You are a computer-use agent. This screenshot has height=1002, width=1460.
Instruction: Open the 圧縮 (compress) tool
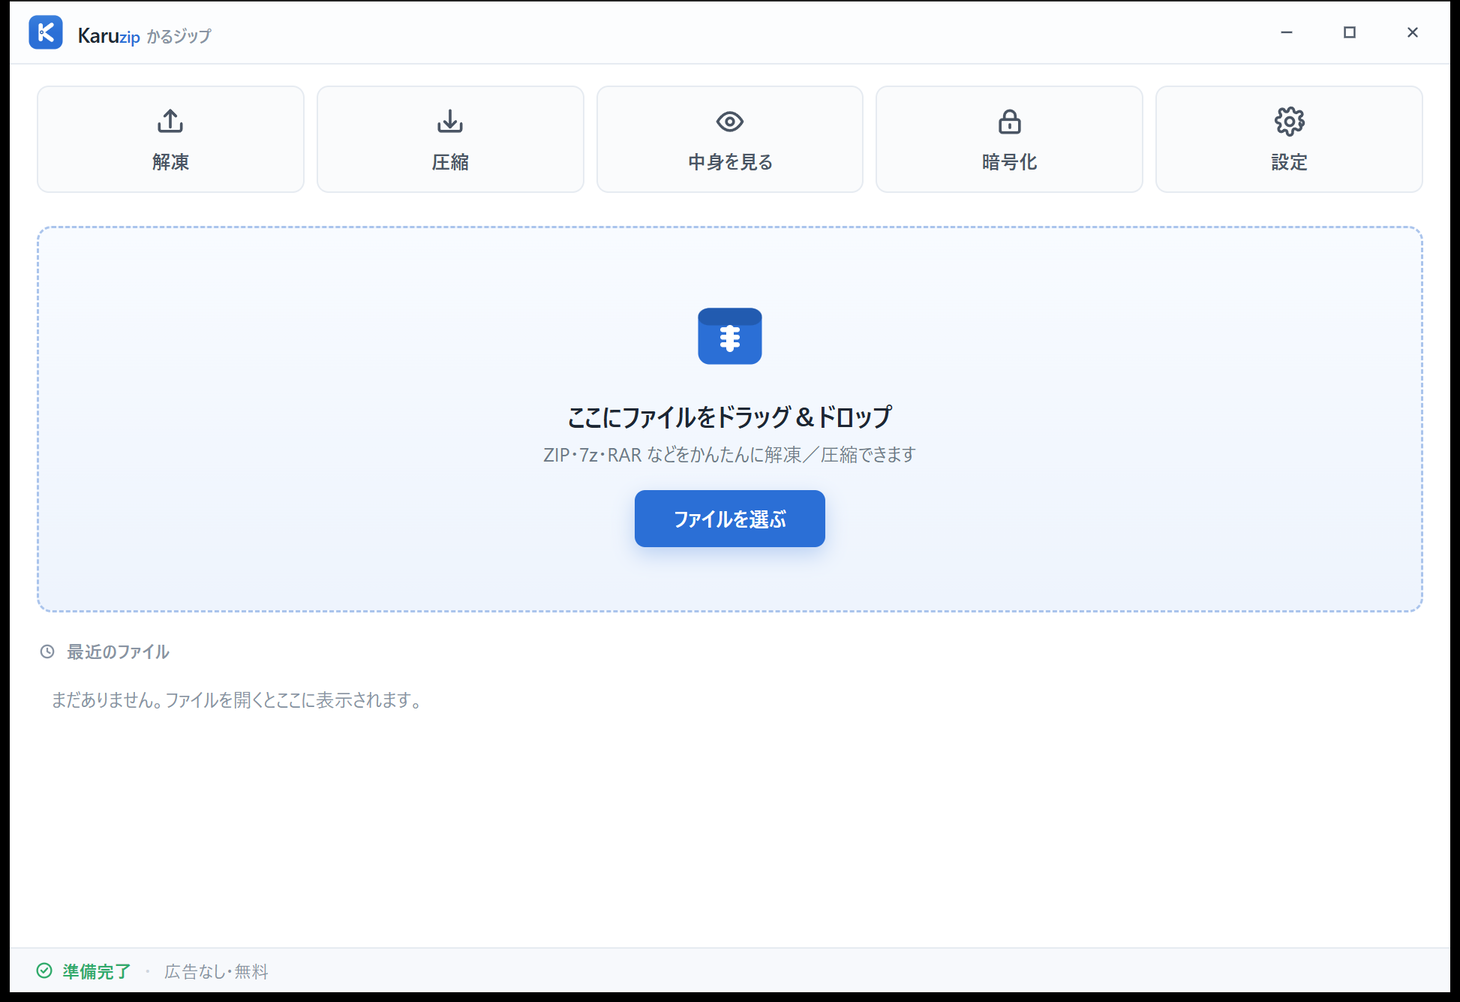[x=450, y=139]
